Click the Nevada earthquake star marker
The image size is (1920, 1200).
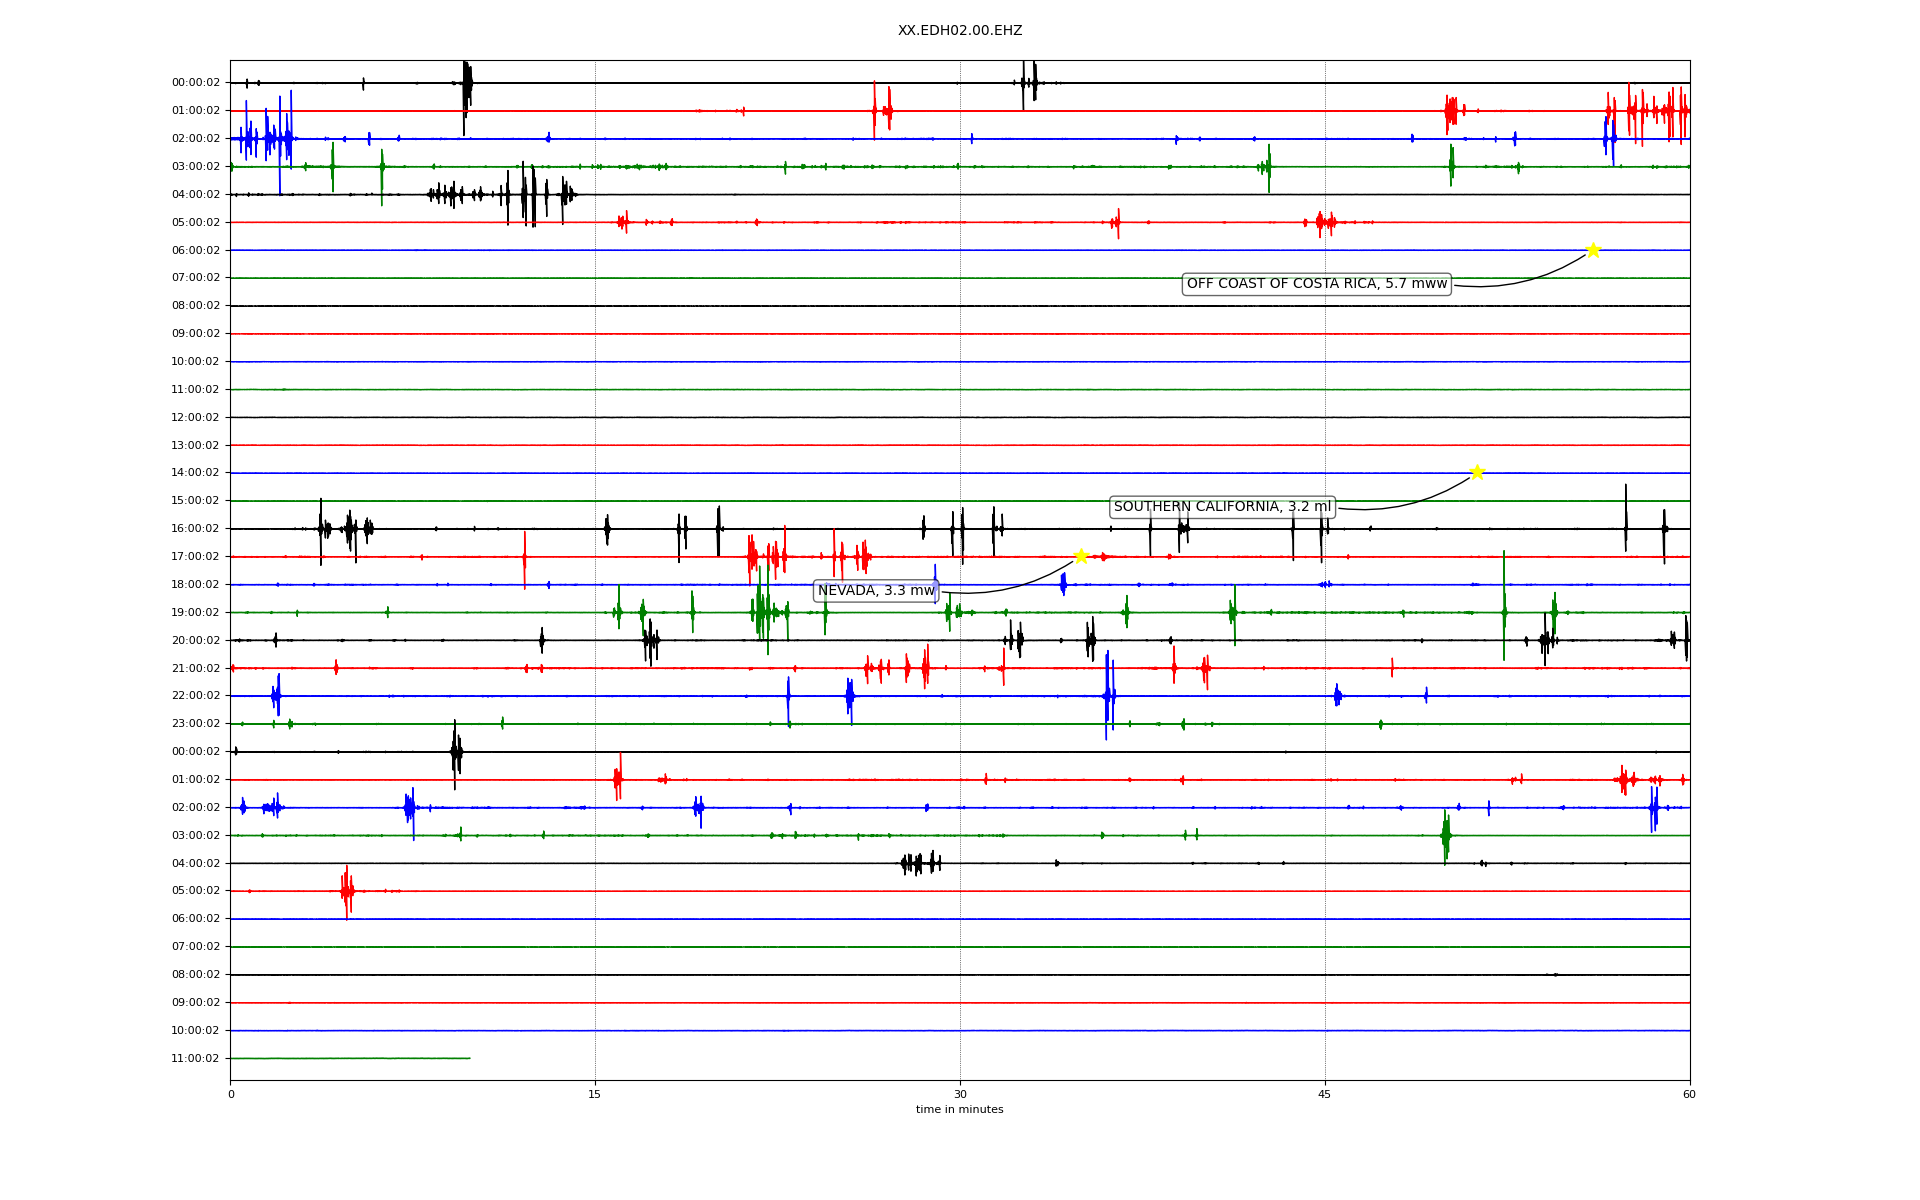(x=1081, y=556)
